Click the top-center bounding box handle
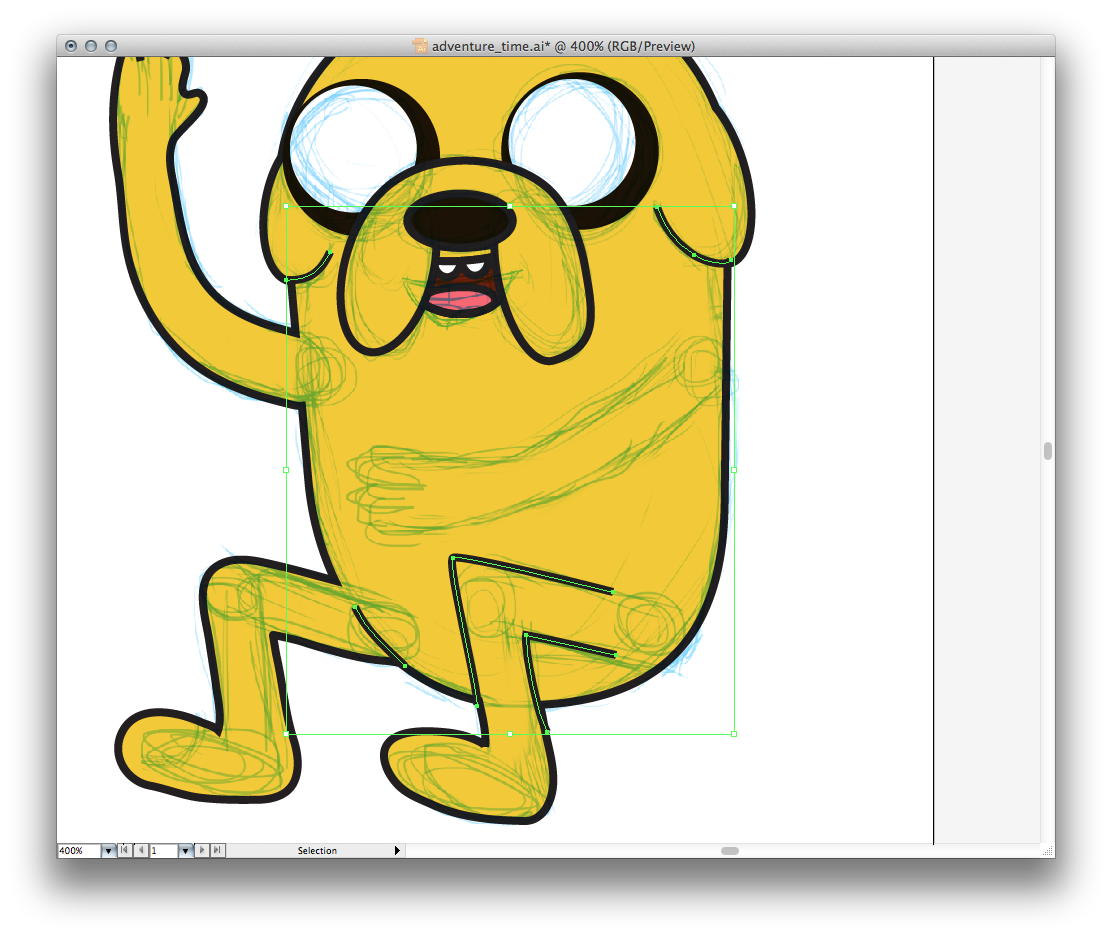1112x937 pixels. point(510,206)
